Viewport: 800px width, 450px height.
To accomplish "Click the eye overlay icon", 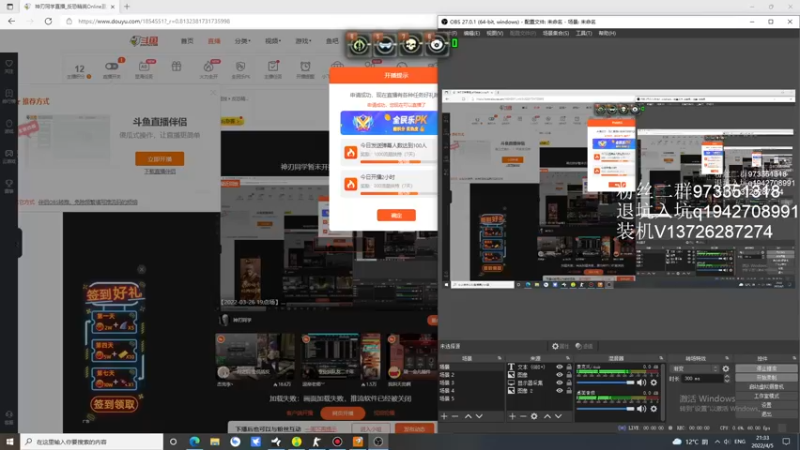I will pyautogui.click(x=436, y=45).
